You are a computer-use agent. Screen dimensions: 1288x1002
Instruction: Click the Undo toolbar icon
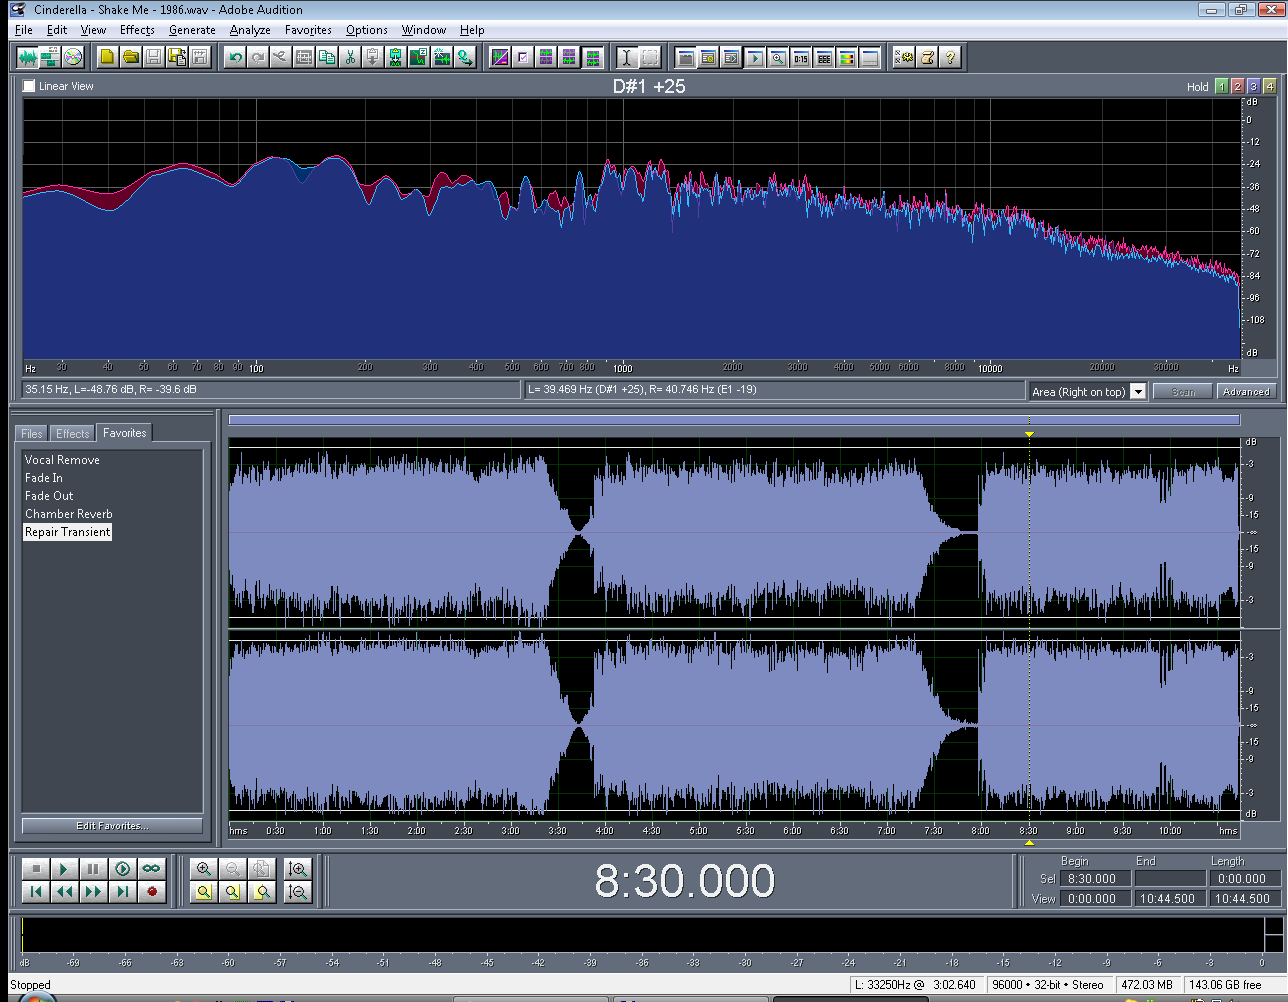(x=235, y=57)
